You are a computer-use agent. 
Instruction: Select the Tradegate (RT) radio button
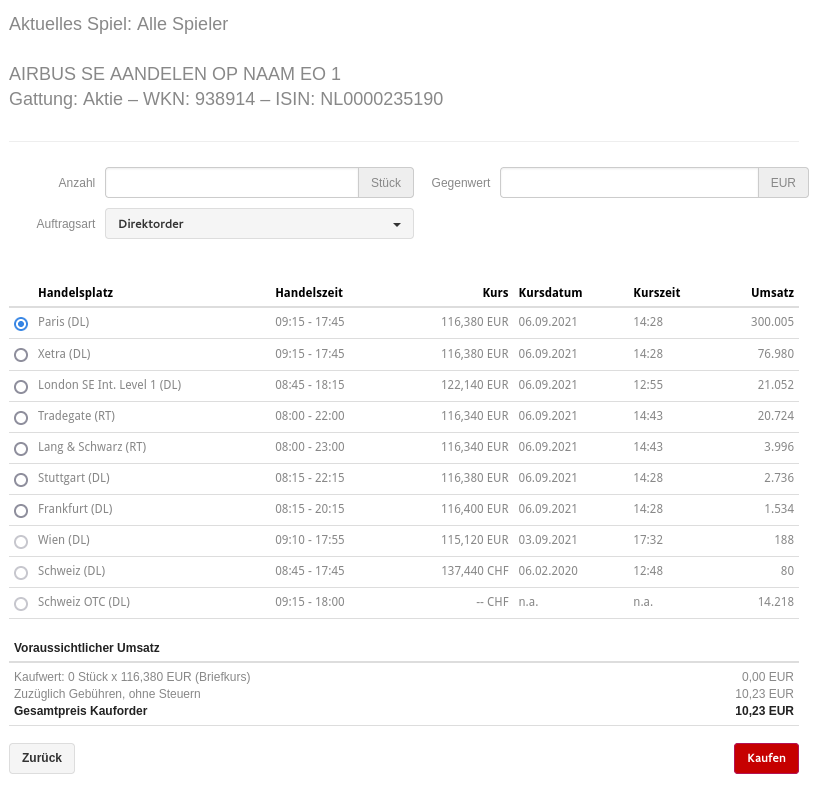(x=21, y=418)
